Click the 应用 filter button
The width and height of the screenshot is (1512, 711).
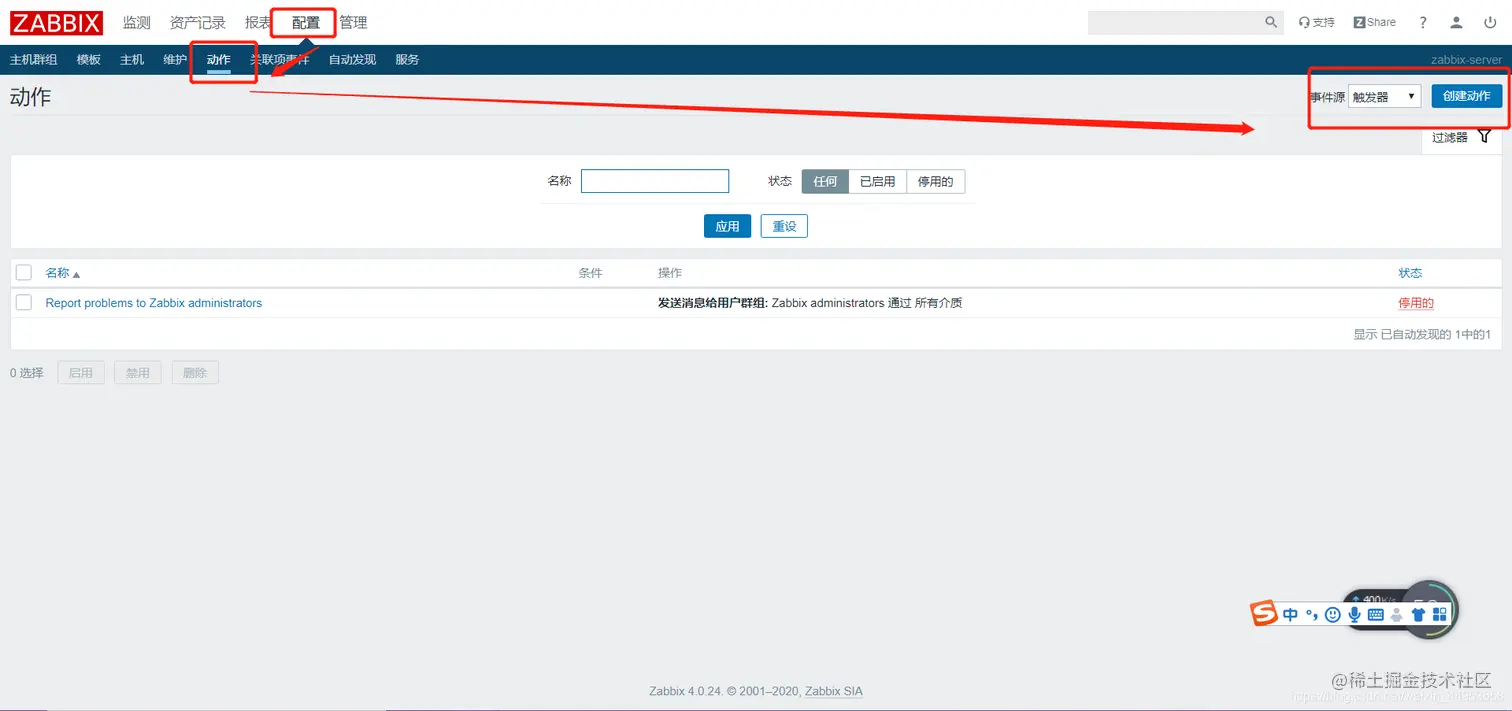727,226
